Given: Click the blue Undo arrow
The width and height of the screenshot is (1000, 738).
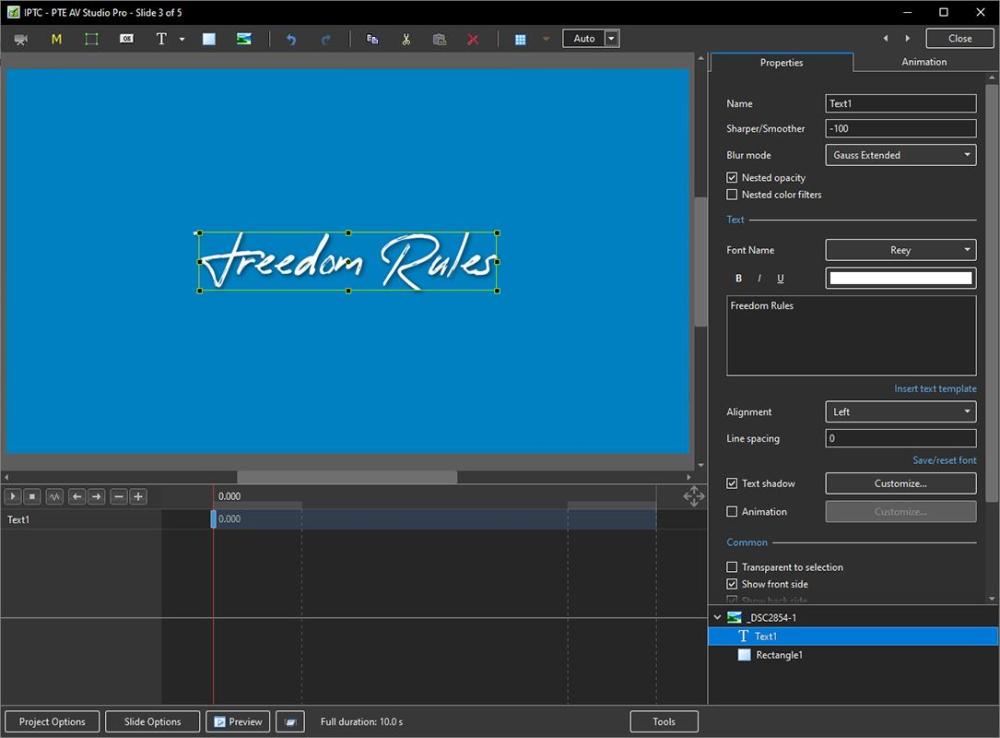Looking at the screenshot, I should [291, 39].
